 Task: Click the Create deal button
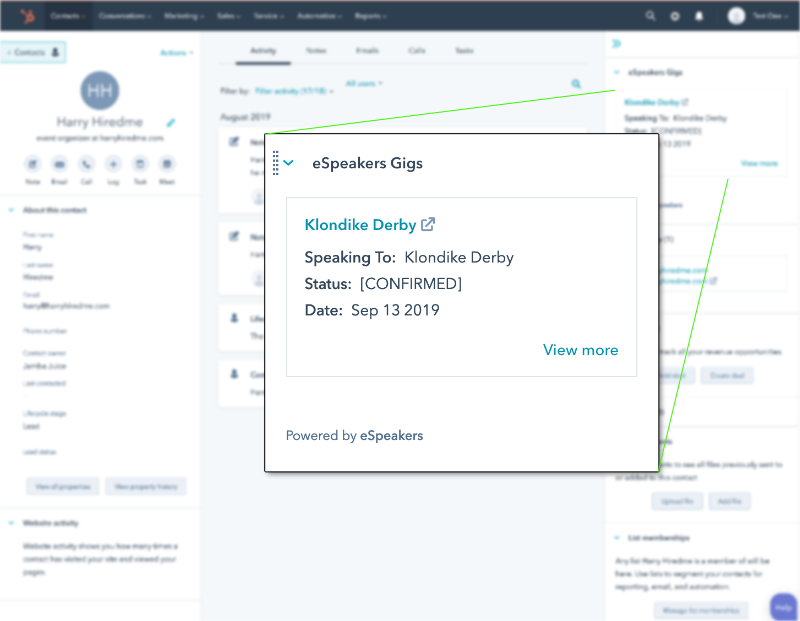[727, 376]
